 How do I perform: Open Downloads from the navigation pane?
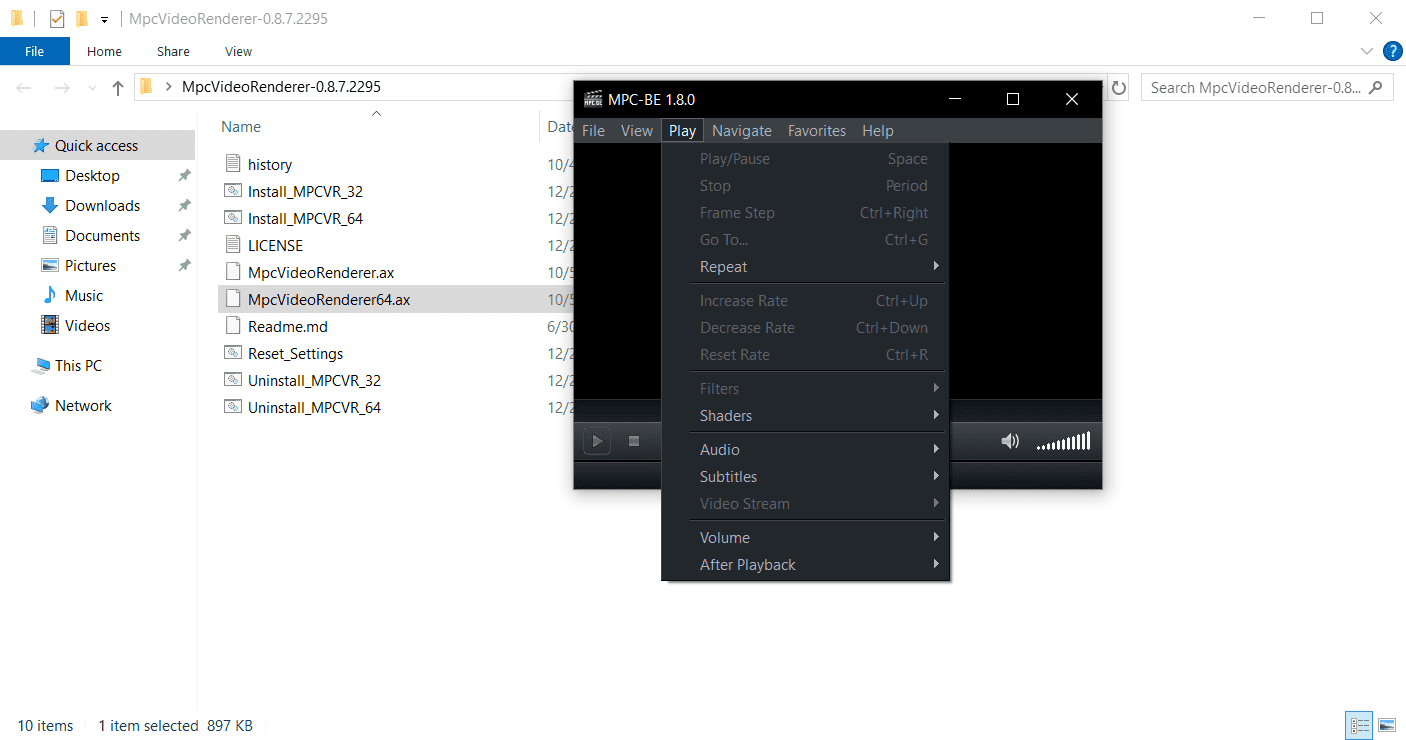pyautogui.click(x=102, y=206)
